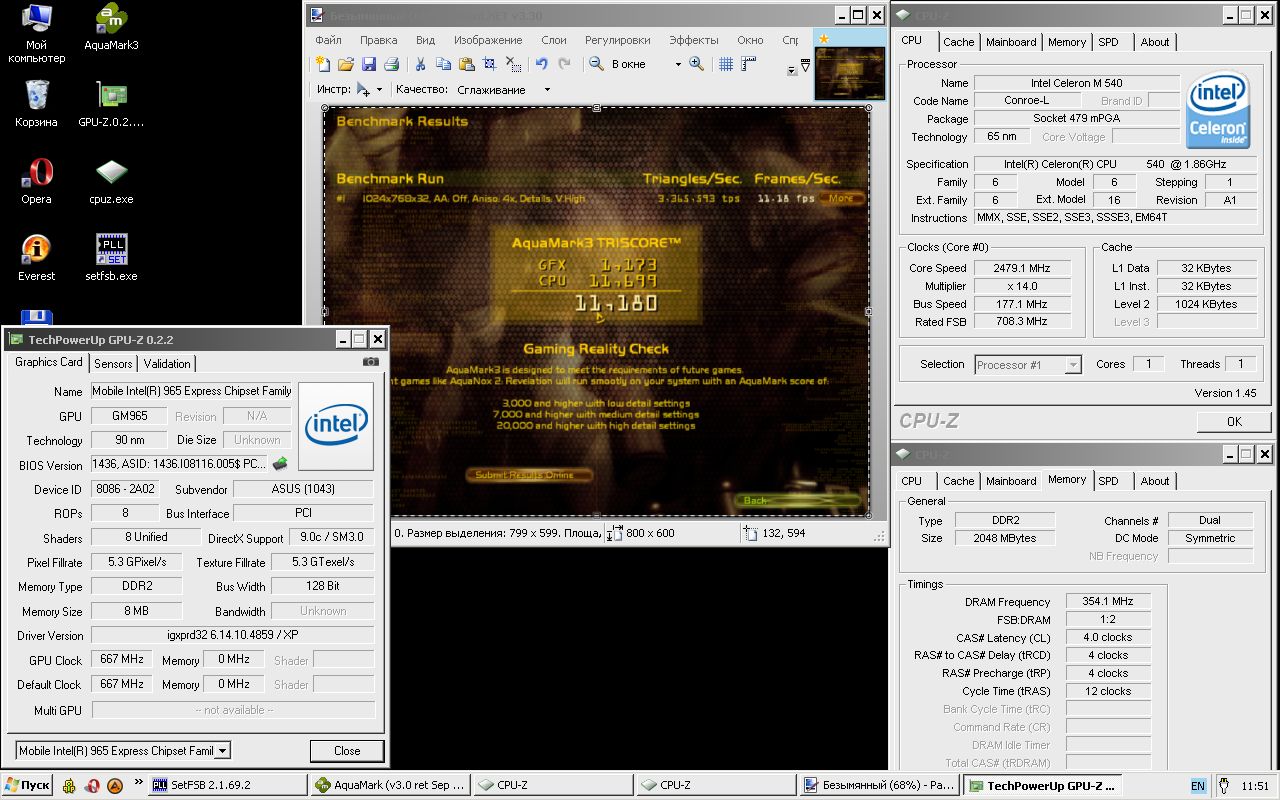Click Driver Version field in GPU-Z
Image resolution: width=1280 pixels, height=800 pixels.
[x=233, y=635]
